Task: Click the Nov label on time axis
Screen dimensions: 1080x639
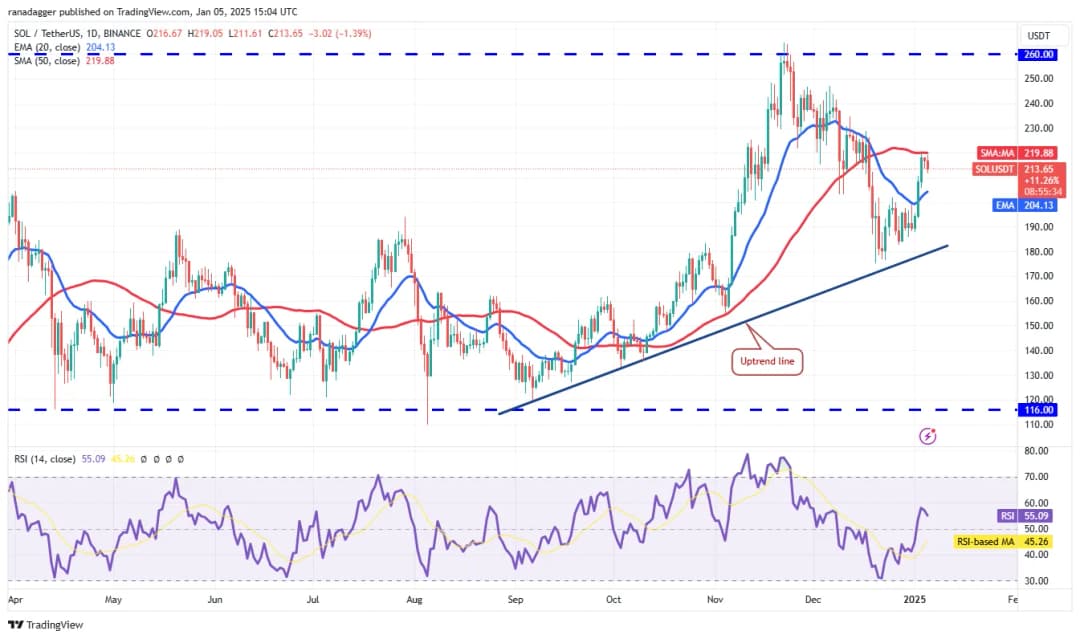Action: tap(715, 600)
